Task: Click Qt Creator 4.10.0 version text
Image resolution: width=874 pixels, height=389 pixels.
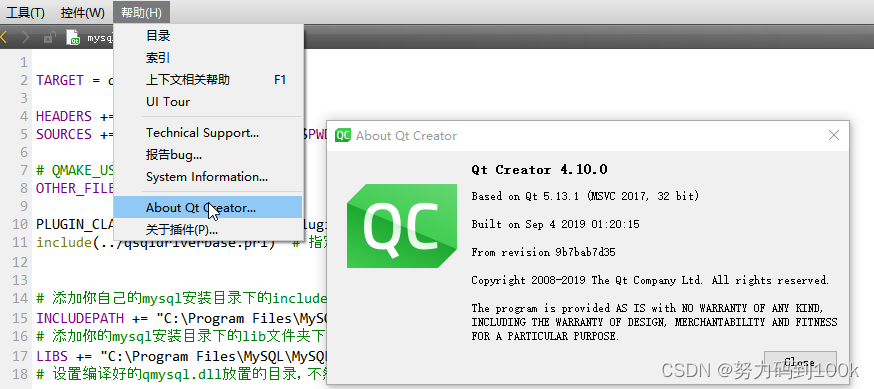Action: click(x=540, y=169)
